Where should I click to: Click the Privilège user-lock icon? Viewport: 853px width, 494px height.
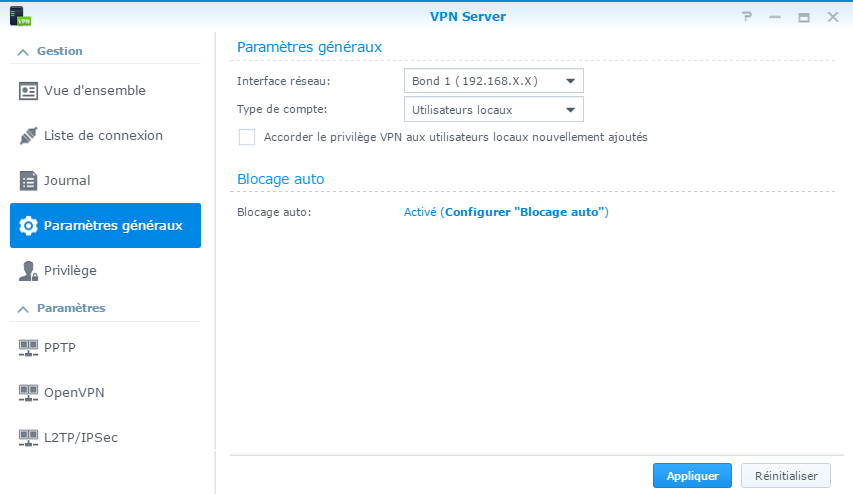28,271
